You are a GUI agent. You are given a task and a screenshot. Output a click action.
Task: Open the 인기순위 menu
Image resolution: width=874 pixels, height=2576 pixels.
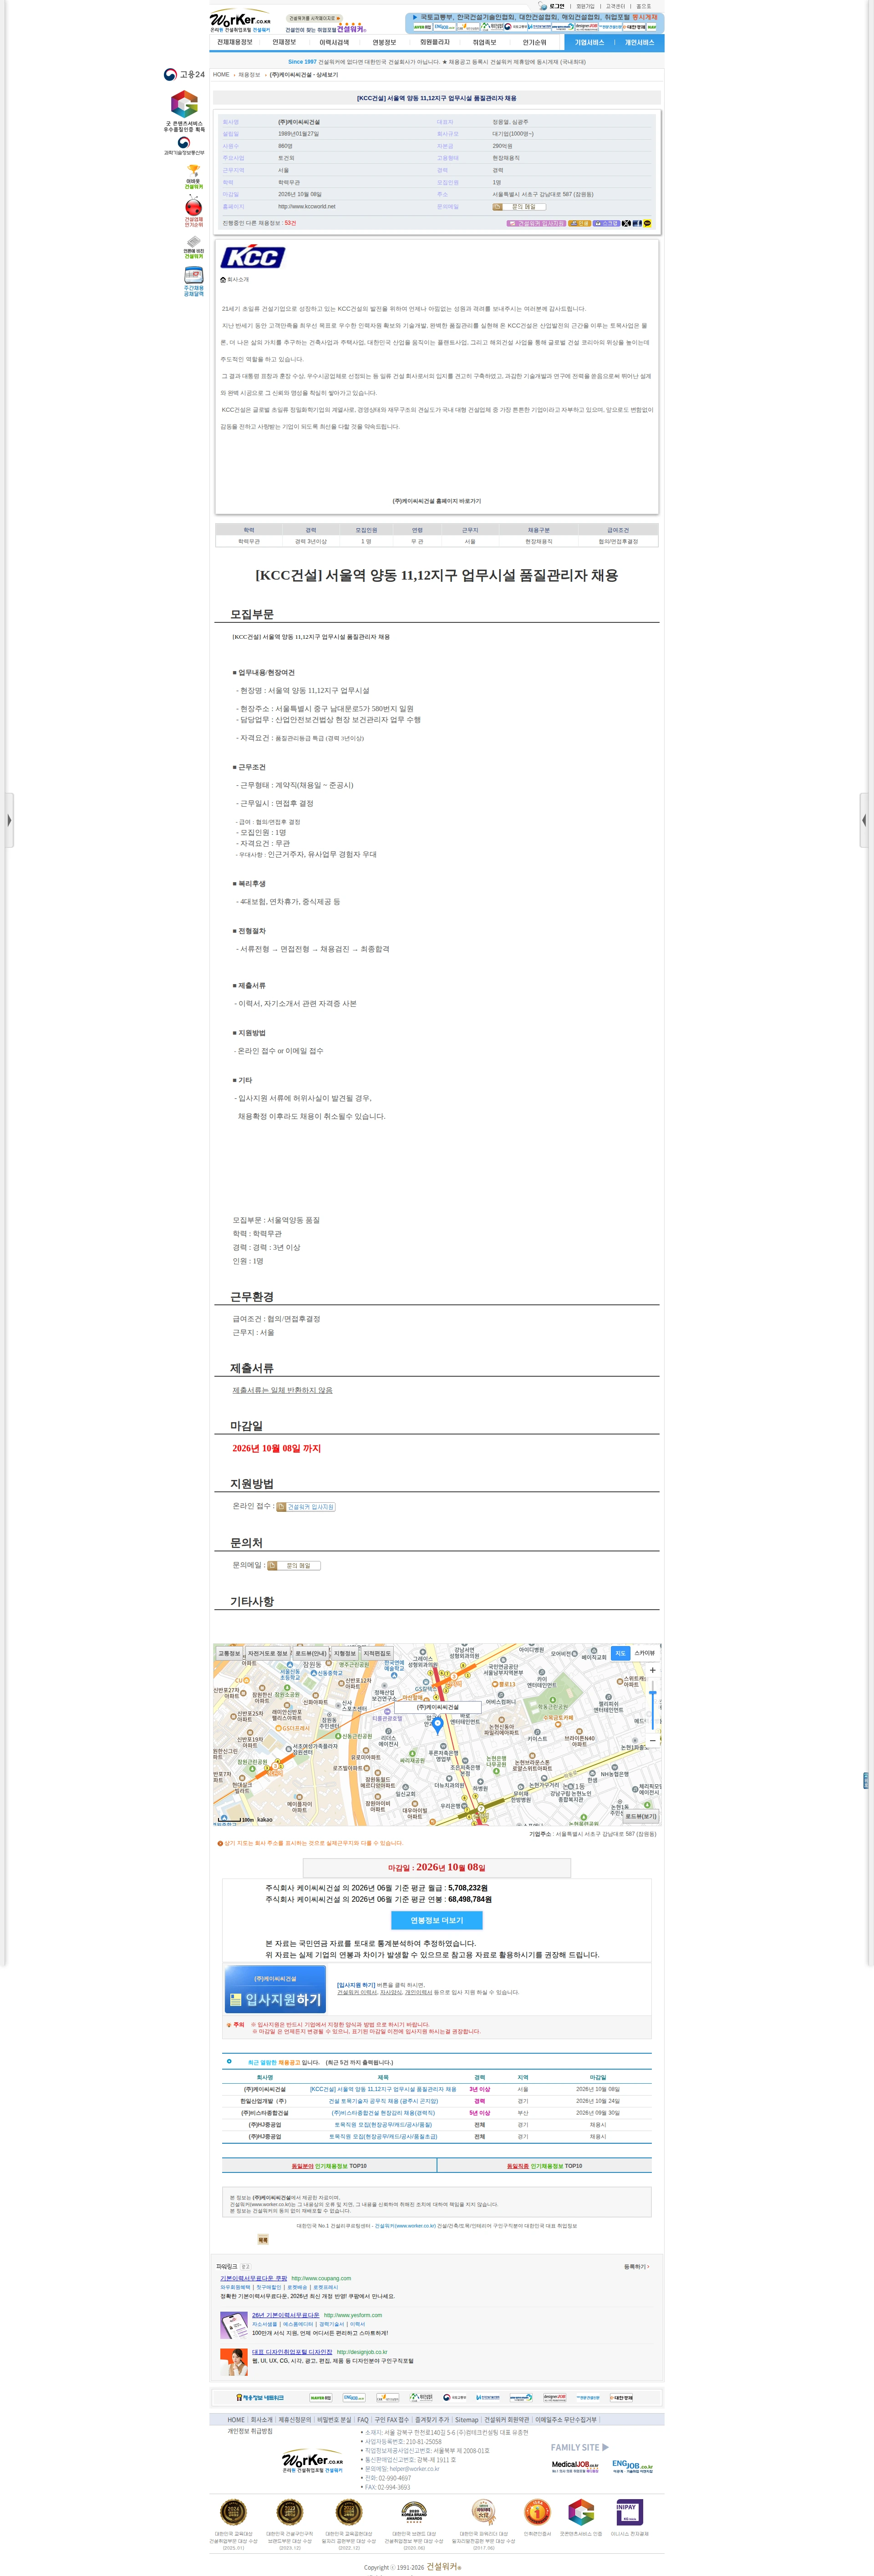click(534, 43)
